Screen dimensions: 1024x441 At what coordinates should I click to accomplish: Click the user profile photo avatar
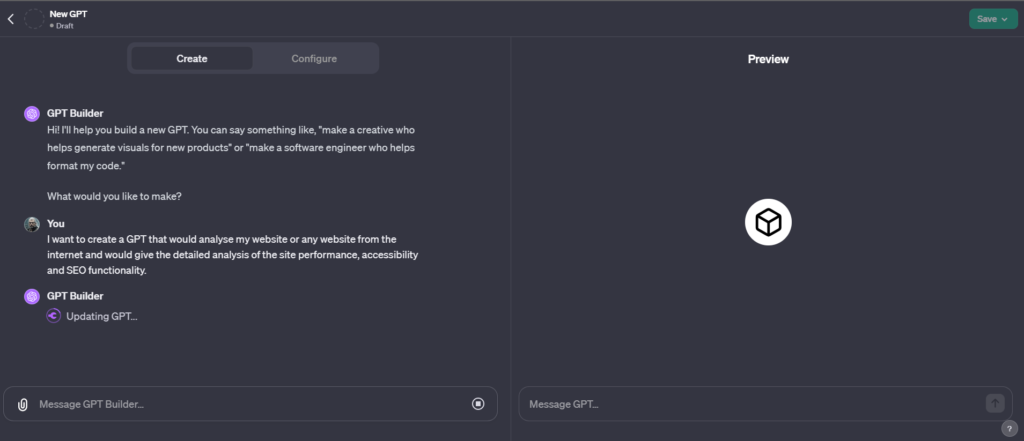tap(32, 224)
